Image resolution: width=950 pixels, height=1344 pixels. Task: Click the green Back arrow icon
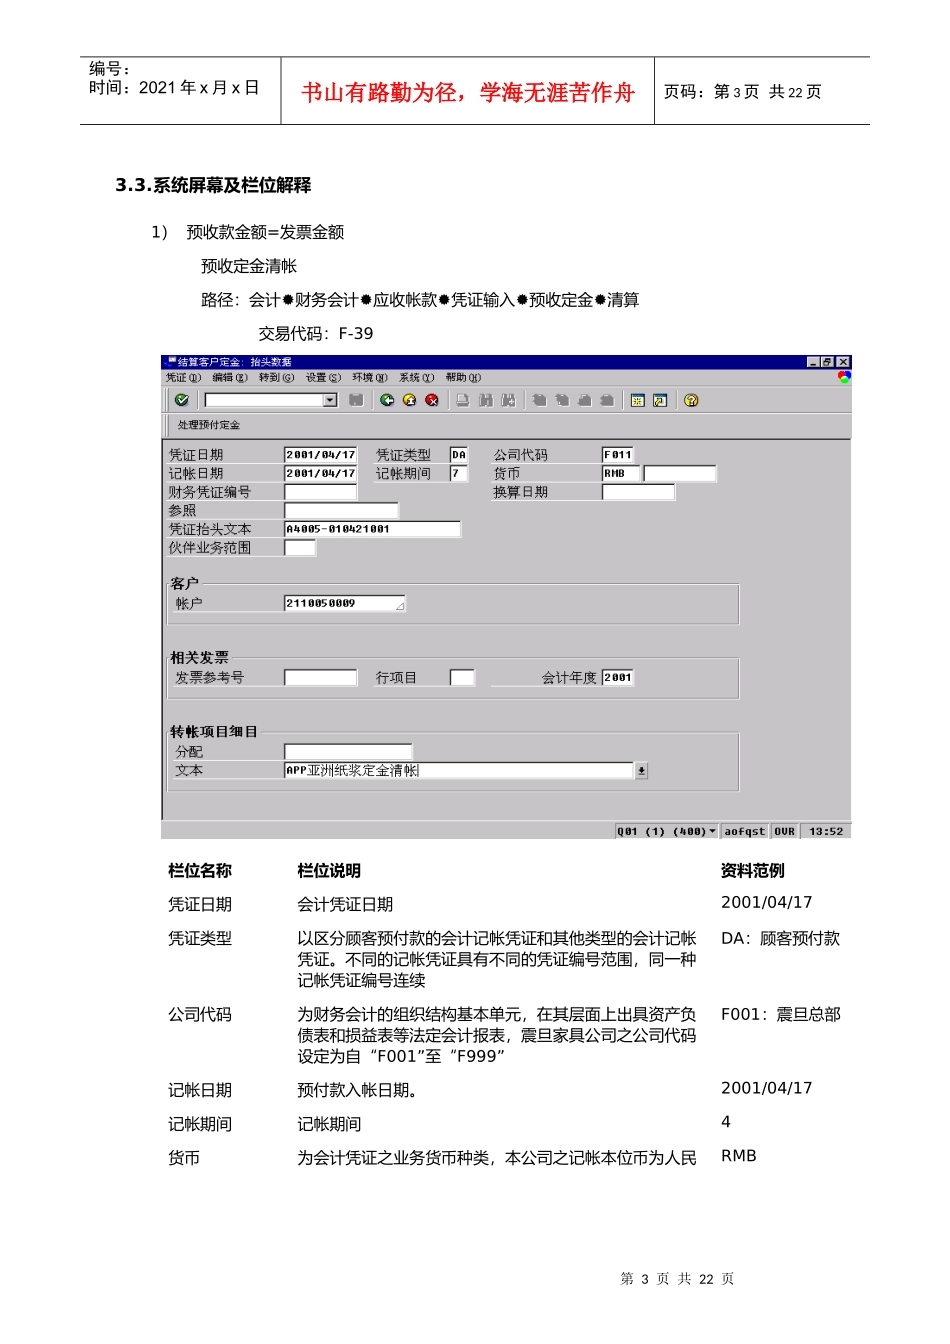[x=386, y=400]
